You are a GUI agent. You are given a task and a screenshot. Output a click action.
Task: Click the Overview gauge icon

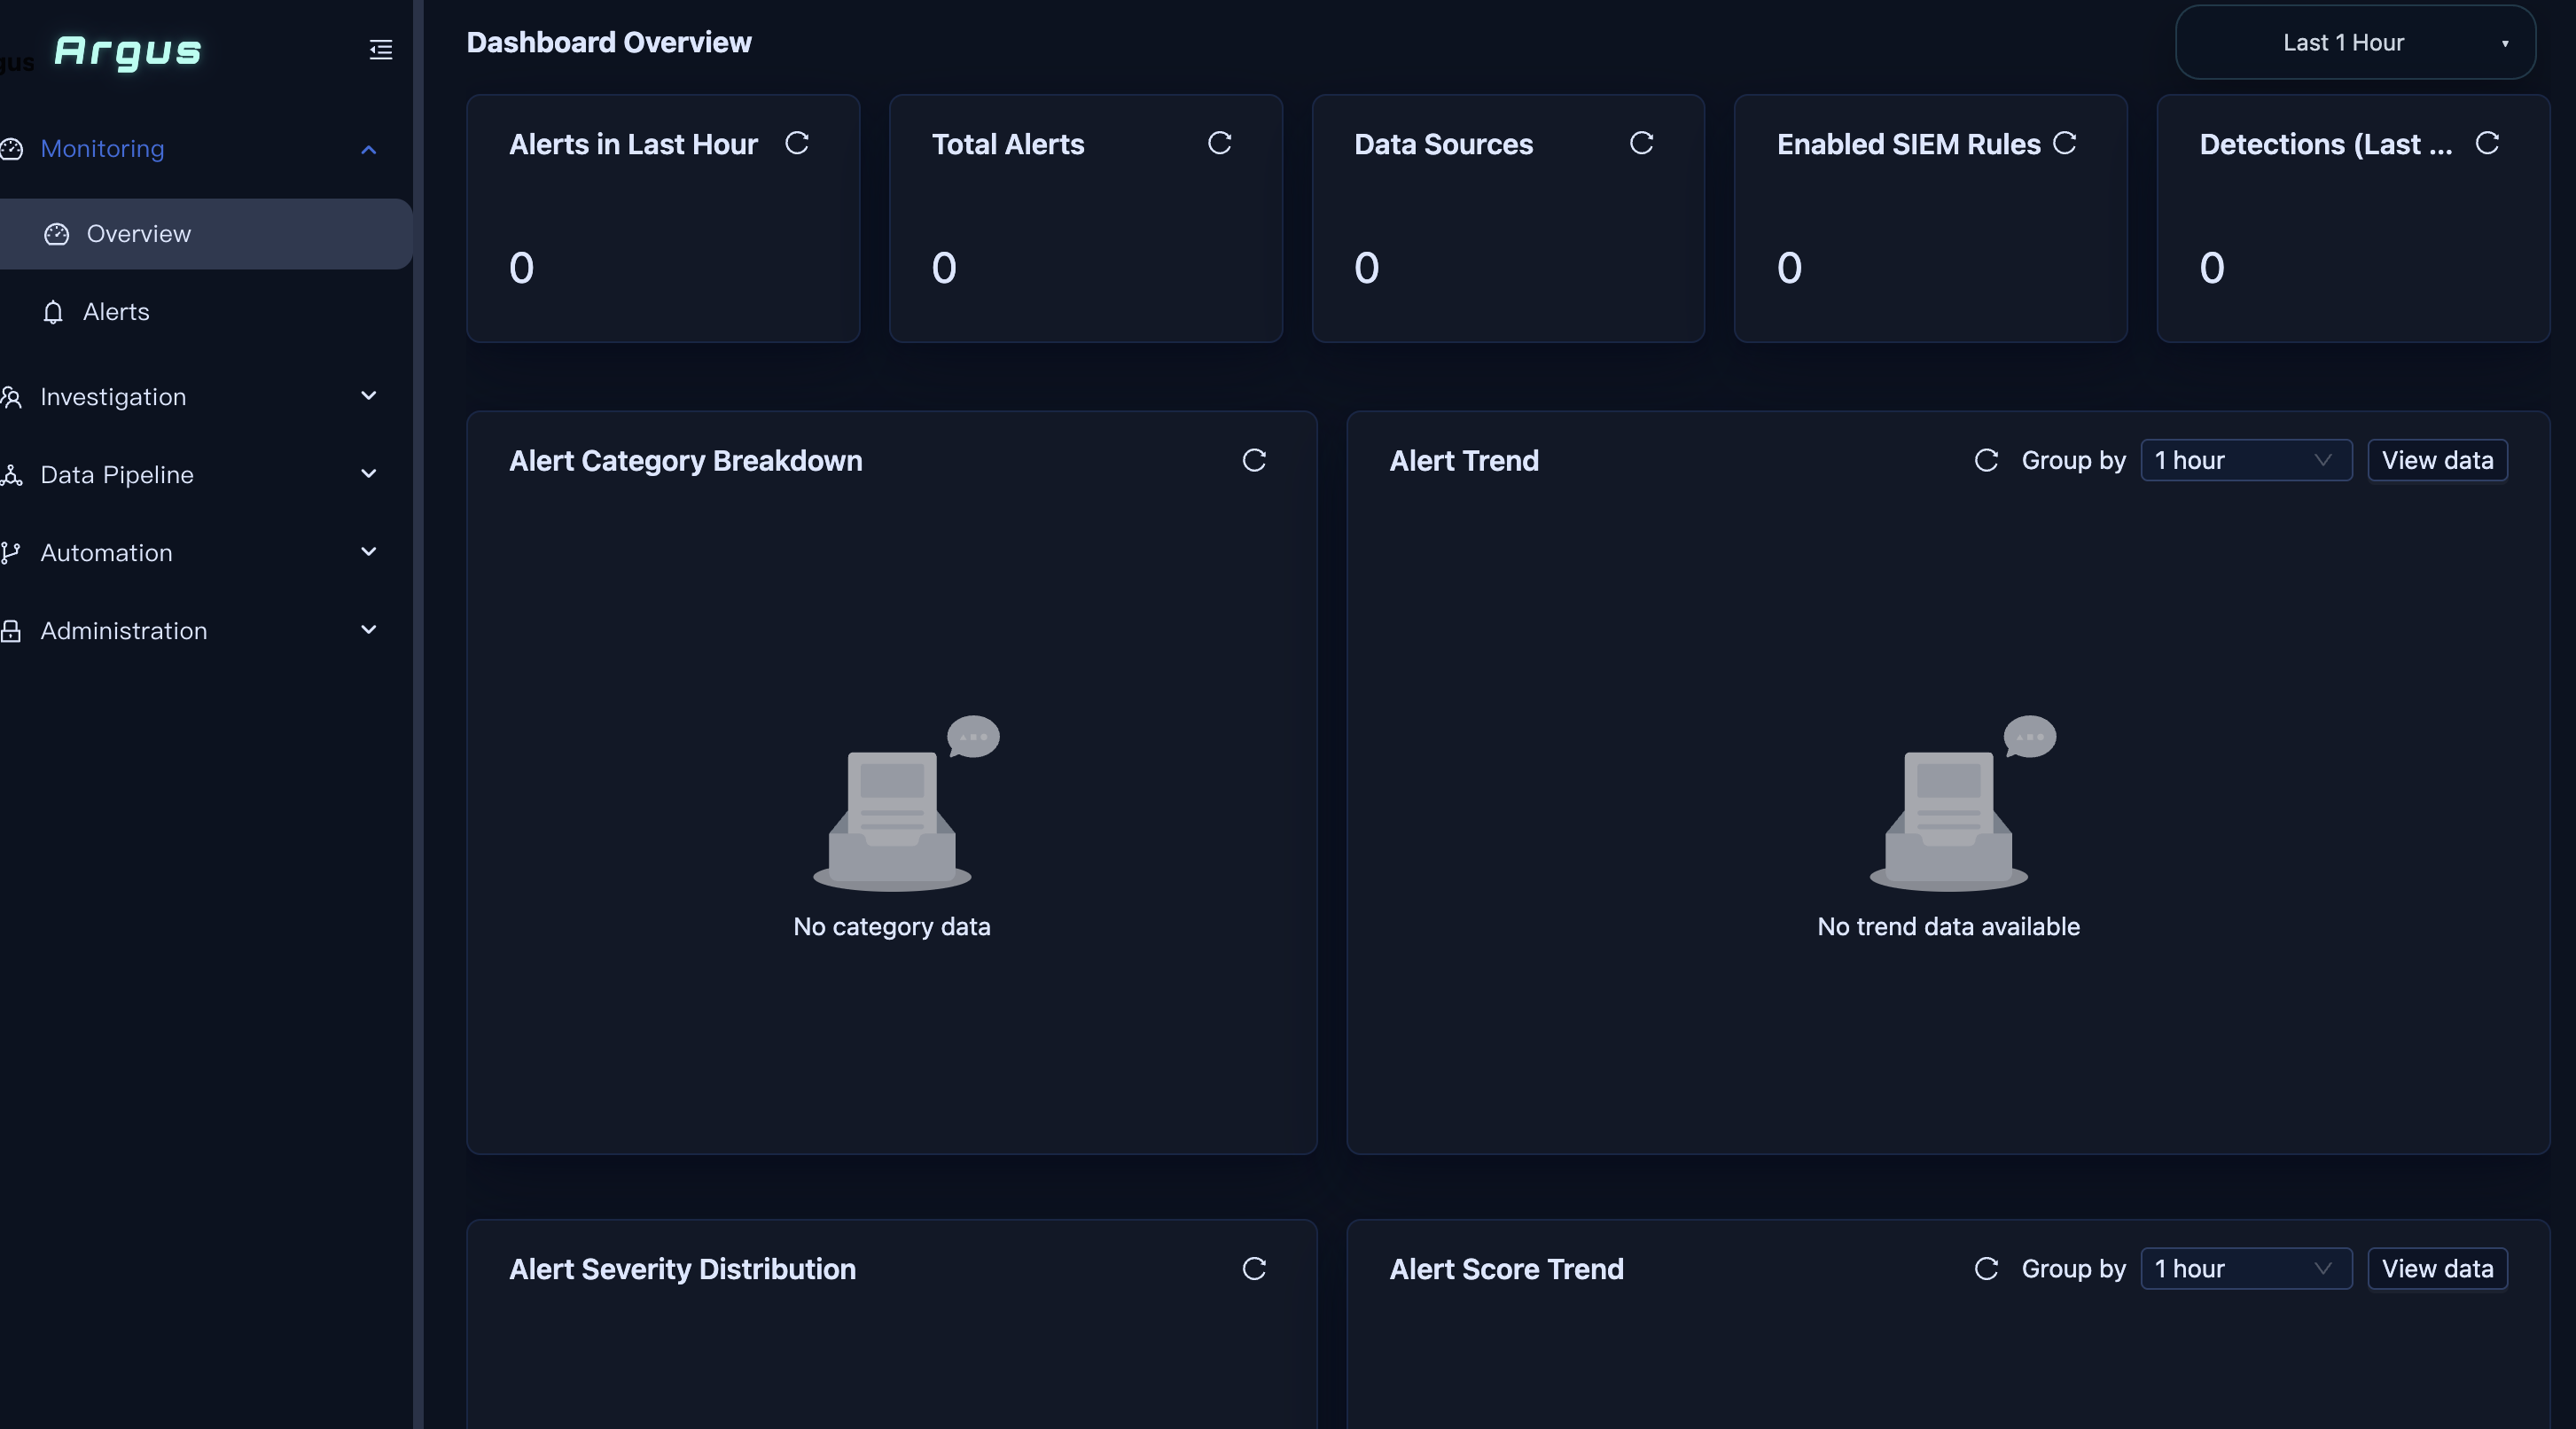pyautogui.click(x=56, y=234)
